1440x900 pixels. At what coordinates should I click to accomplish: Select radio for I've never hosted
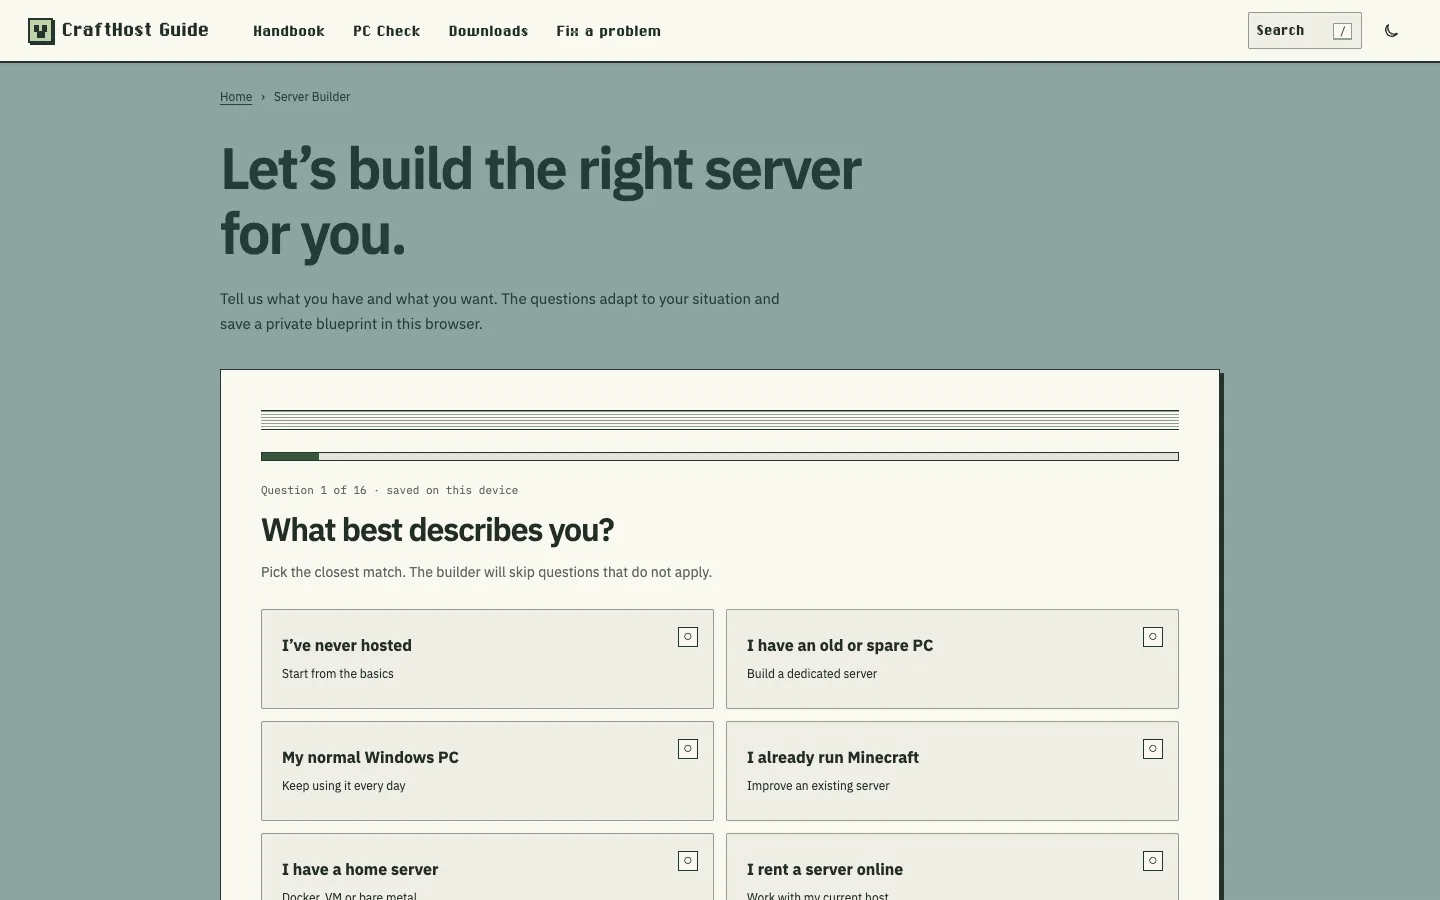[x=688, y=637]
